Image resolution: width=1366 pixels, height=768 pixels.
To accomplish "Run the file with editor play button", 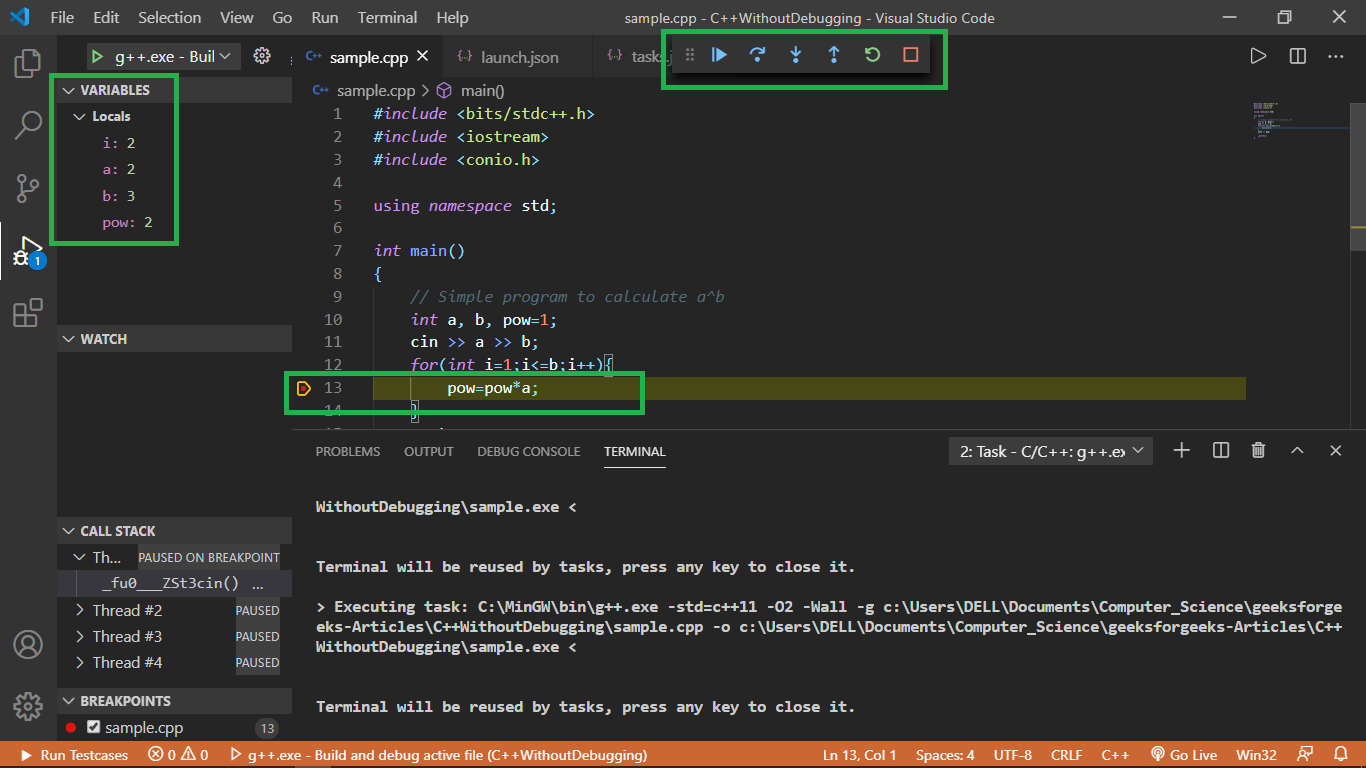I will 1258,56.
